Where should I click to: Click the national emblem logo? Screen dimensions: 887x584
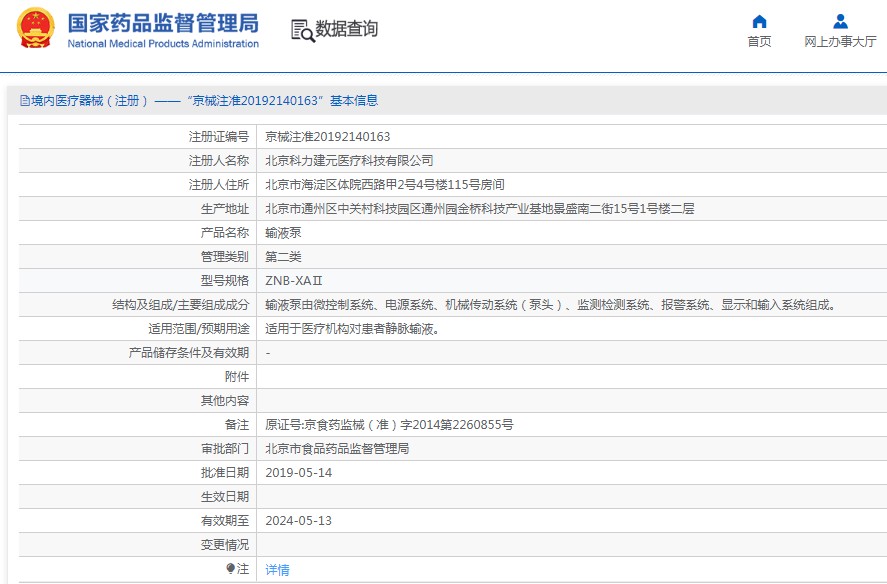click(36, 28)
